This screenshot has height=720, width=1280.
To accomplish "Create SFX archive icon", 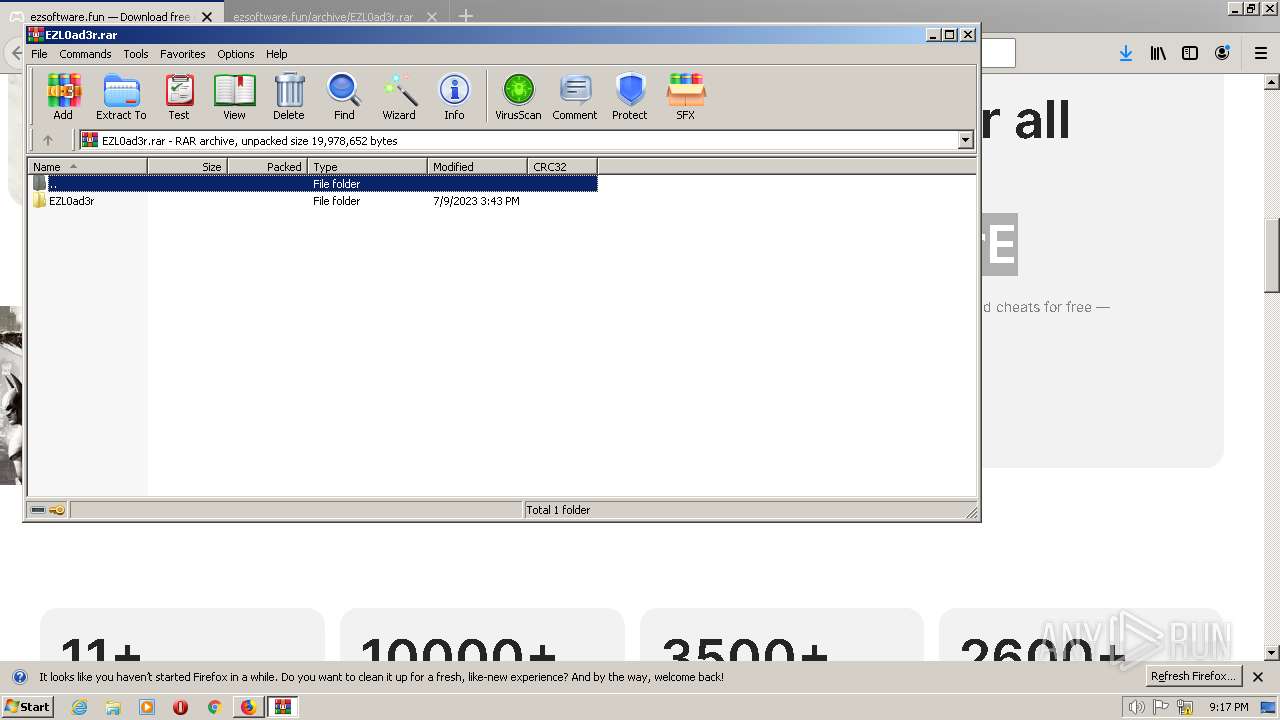I will (685, 97).
